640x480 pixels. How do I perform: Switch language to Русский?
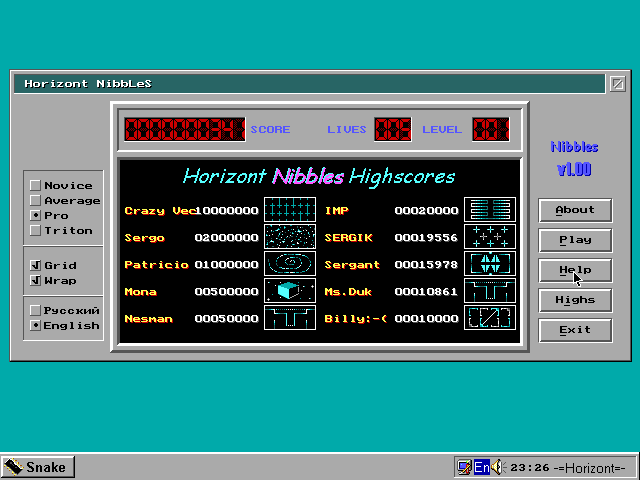pyautogui.click(x=36, y=310)
